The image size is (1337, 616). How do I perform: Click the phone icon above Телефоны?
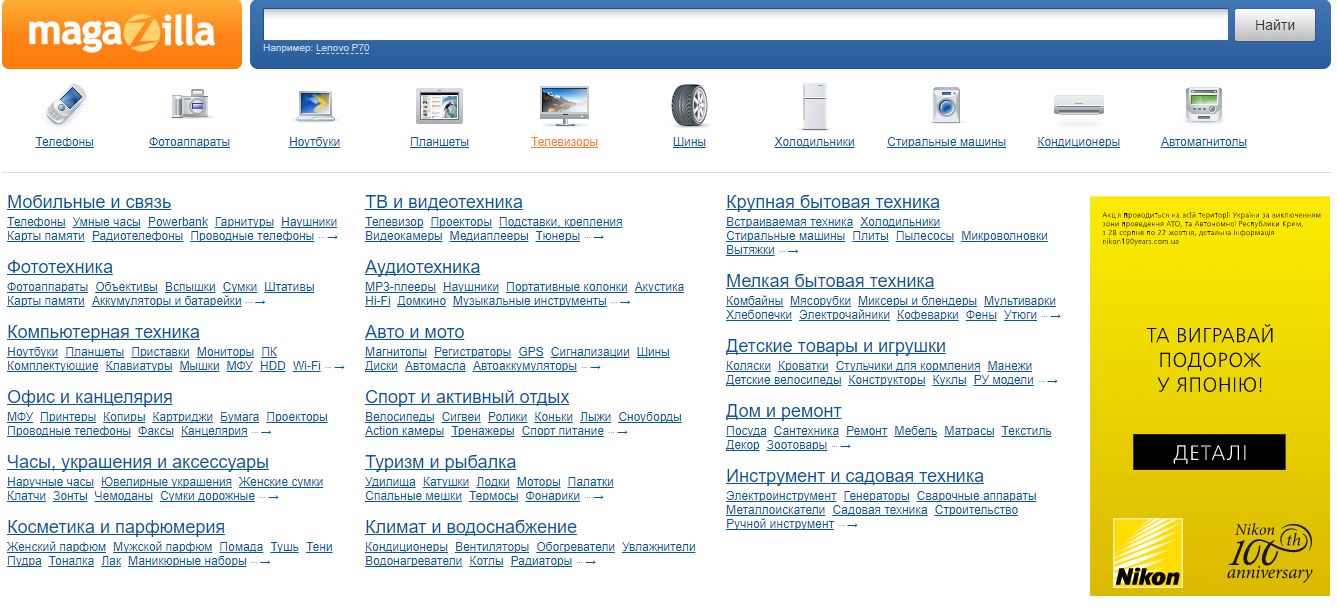(65, 105)
